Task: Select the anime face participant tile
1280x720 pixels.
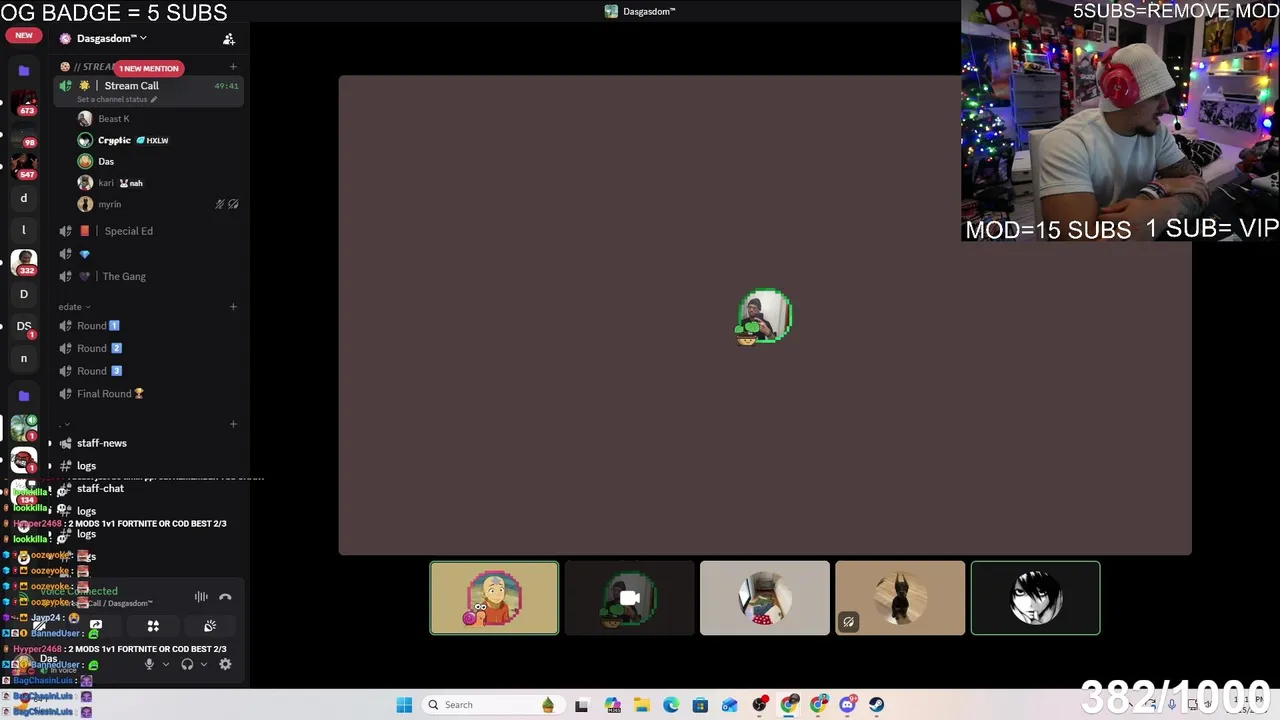Action: [x=1035, y=598]
